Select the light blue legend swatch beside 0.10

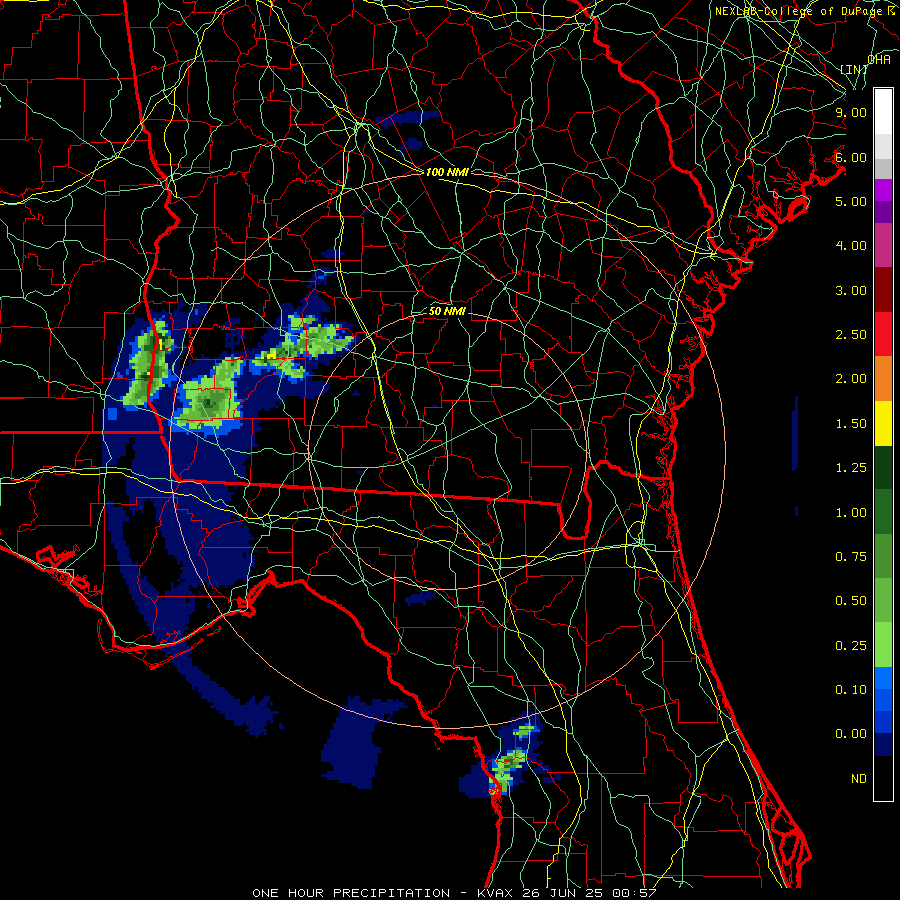[883, 678]
